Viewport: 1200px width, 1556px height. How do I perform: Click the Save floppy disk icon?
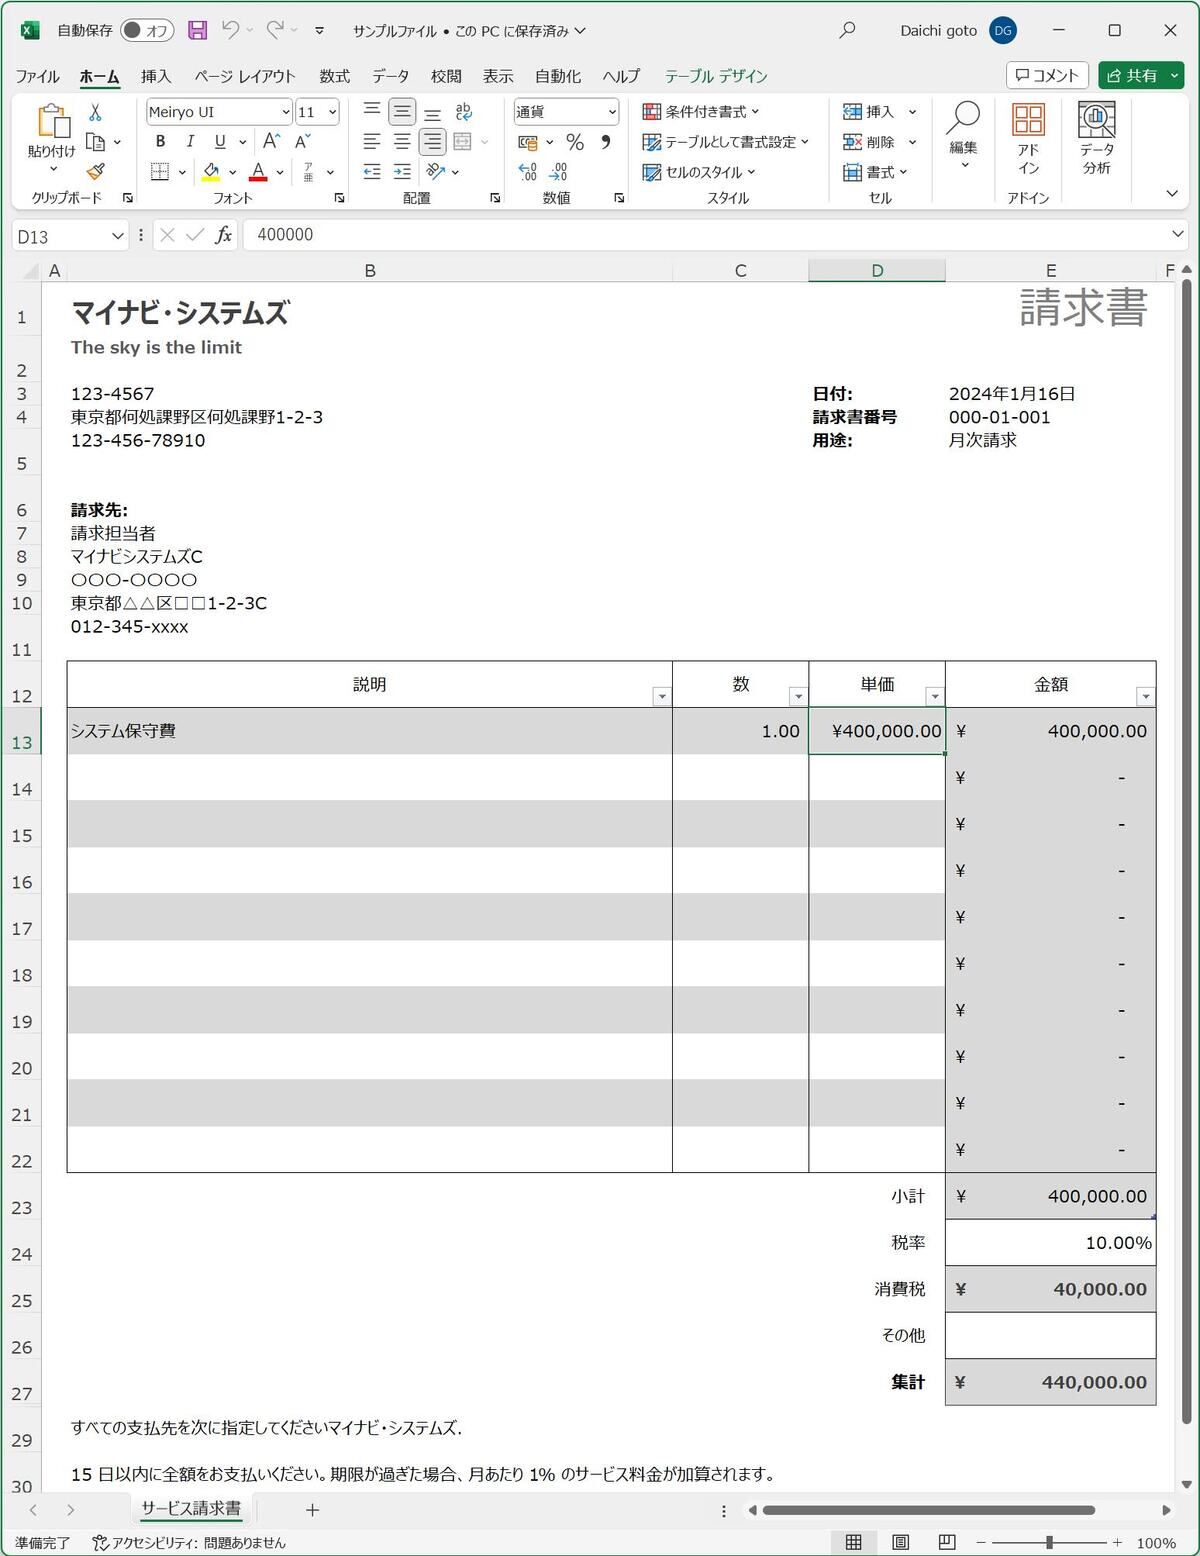click(198, 30)
